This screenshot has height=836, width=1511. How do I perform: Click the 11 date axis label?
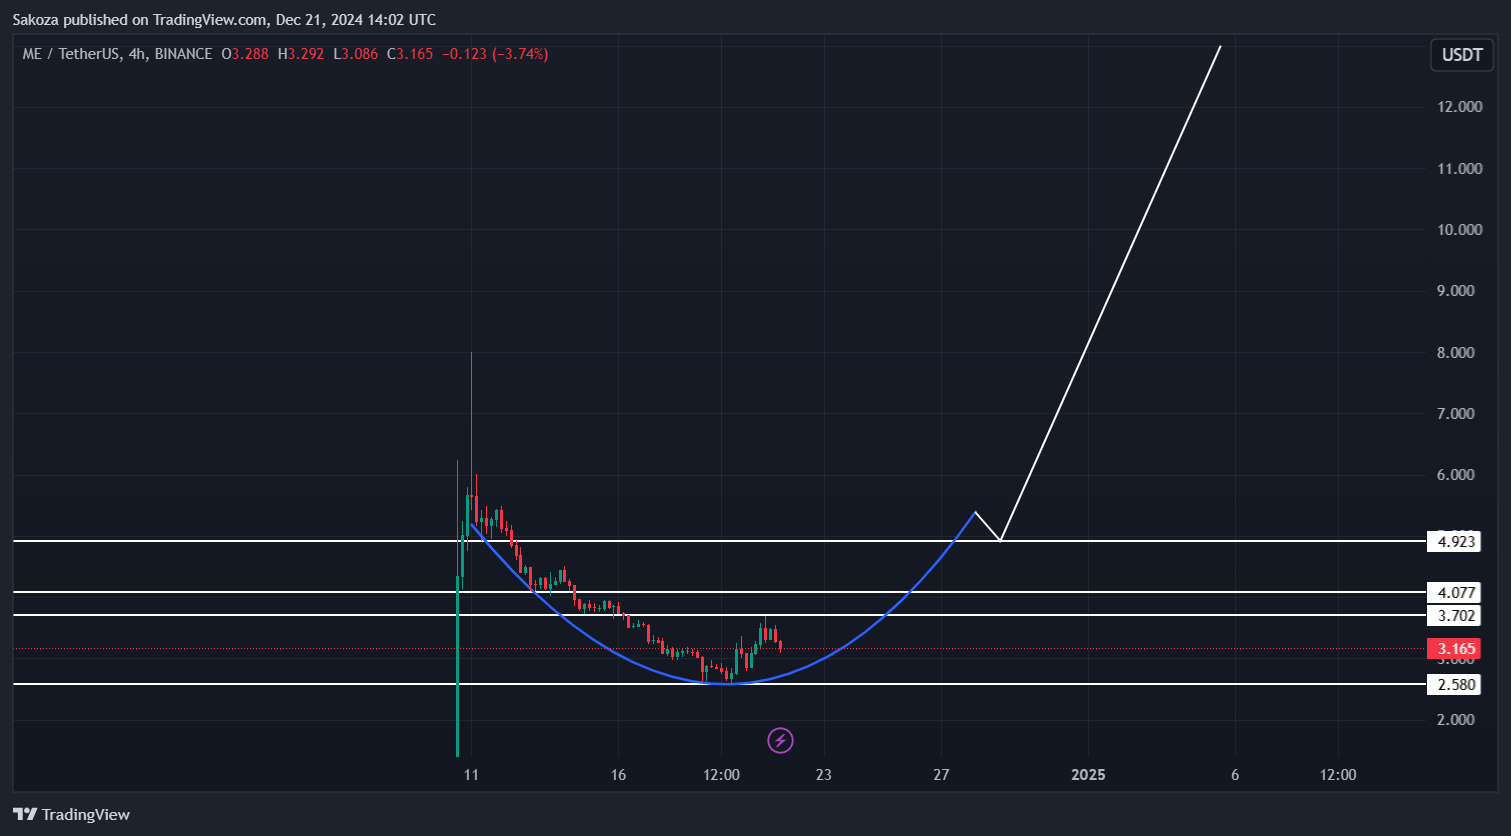[x=471, y=774]
